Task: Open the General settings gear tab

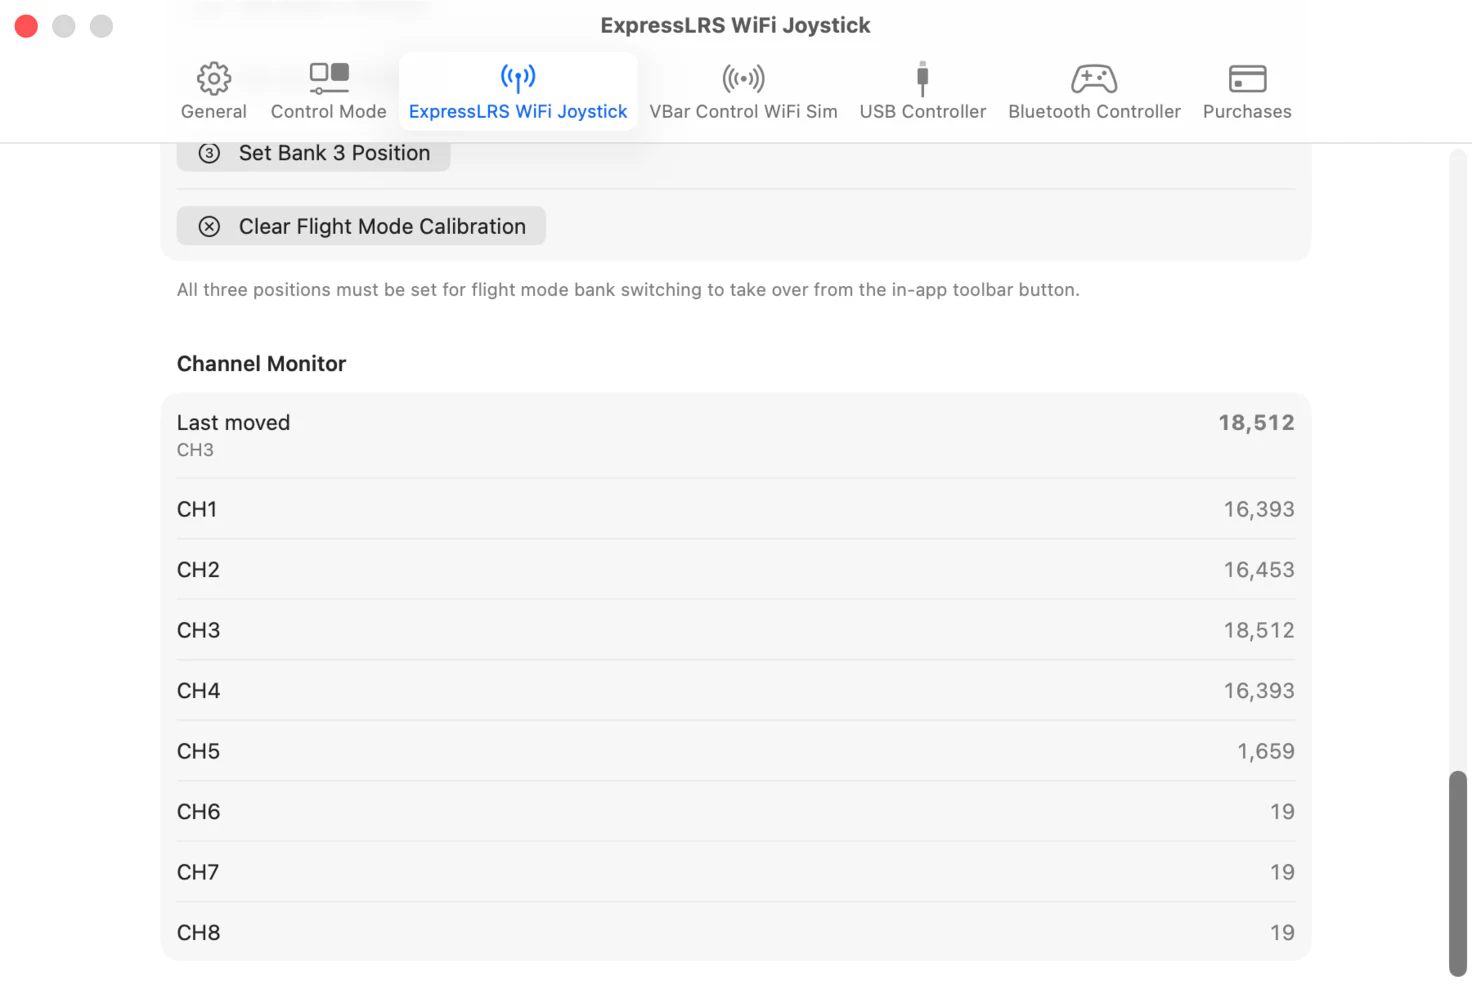Action: (213, 91)
